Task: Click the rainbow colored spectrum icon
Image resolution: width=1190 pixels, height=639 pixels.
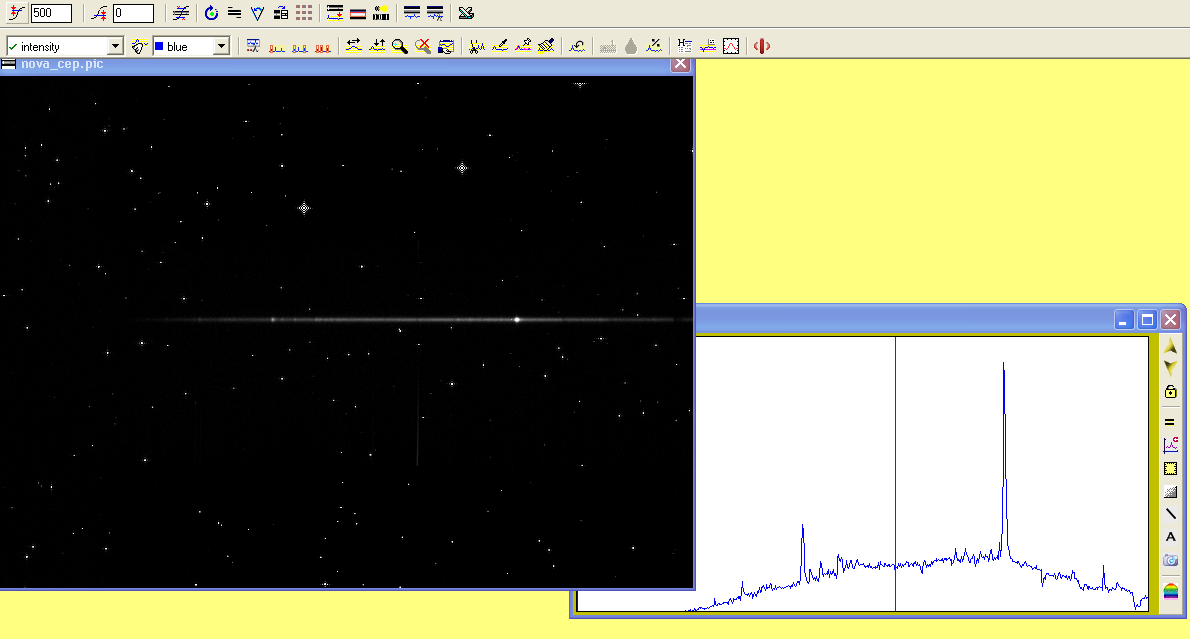Action: coord(1170,591)
